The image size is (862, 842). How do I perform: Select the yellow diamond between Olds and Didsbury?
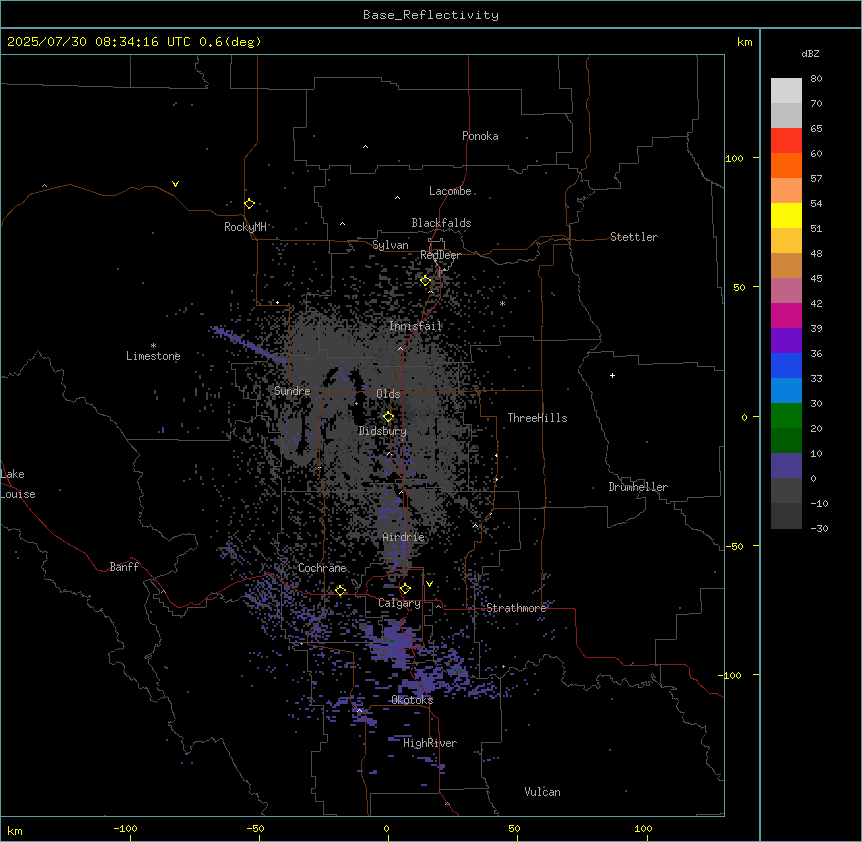tap(388, 417)
